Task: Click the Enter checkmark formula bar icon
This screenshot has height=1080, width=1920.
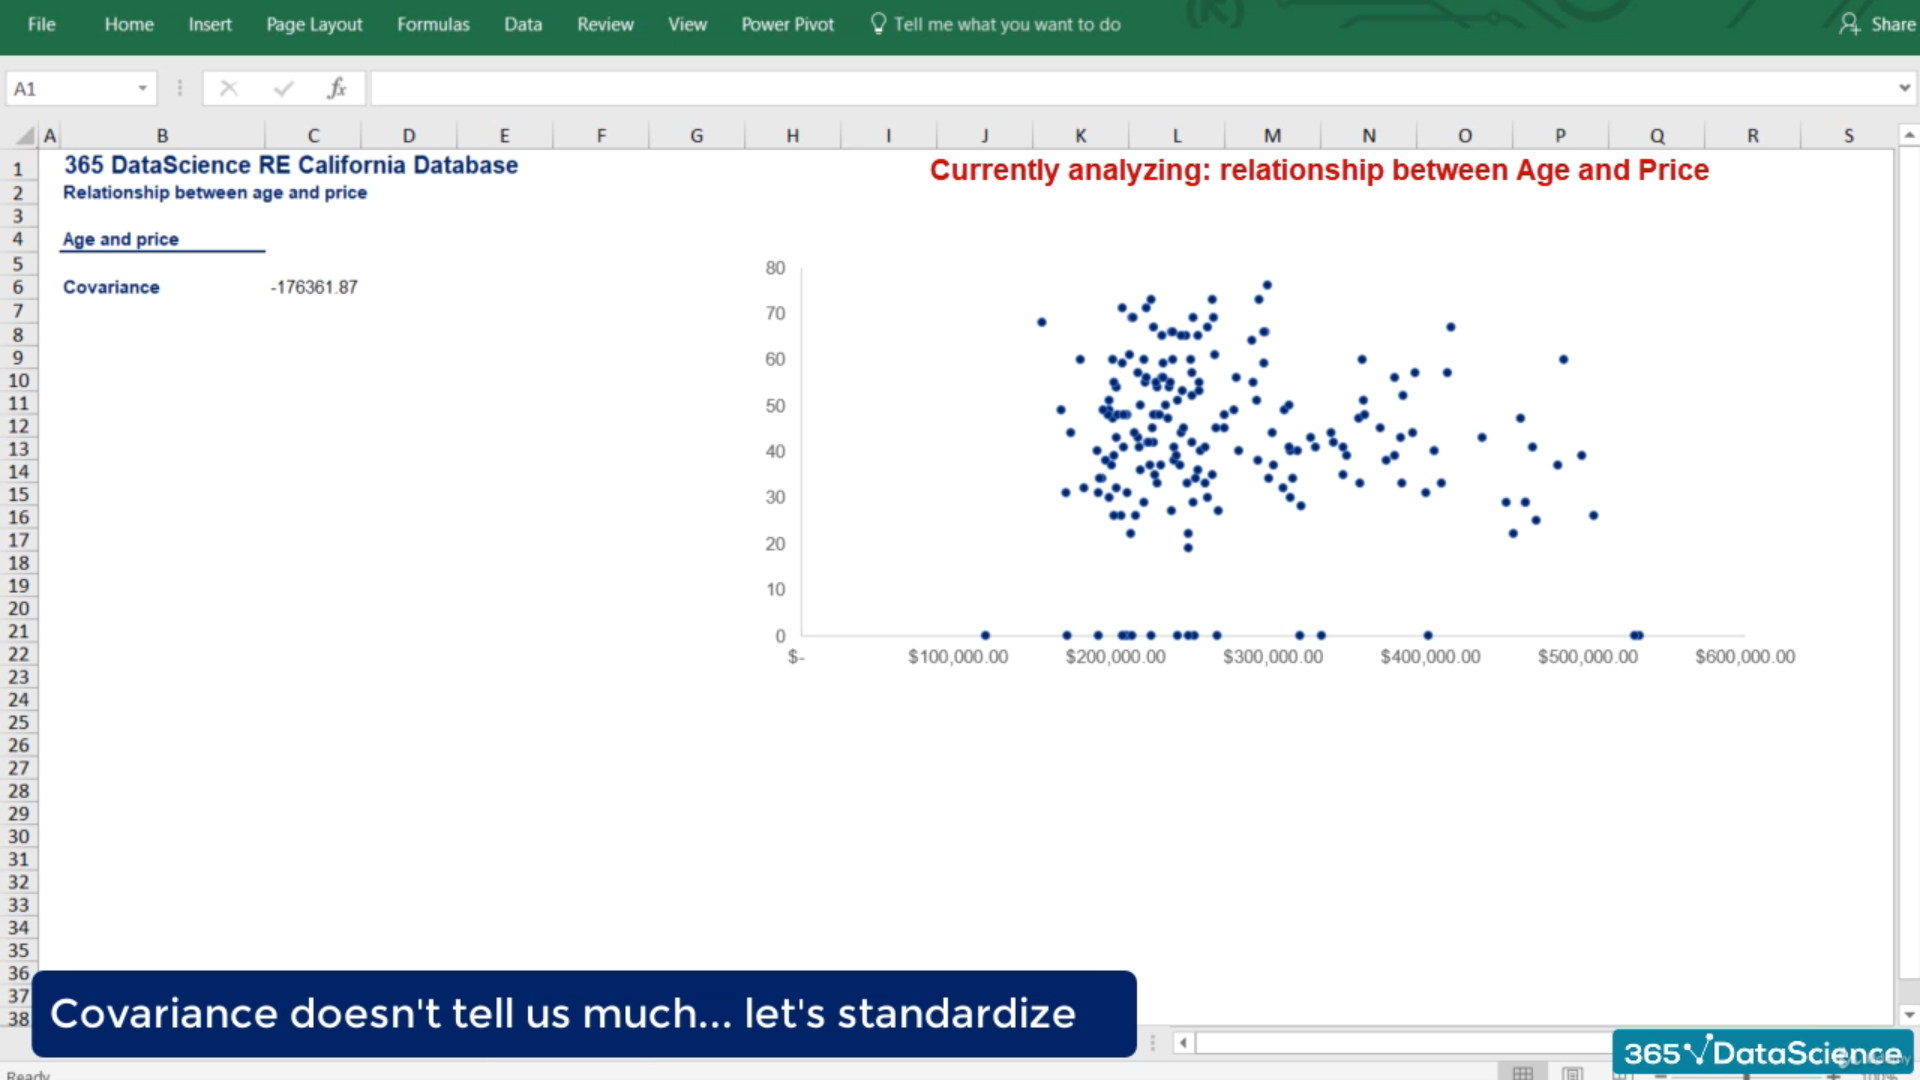Action: [284, 89]
